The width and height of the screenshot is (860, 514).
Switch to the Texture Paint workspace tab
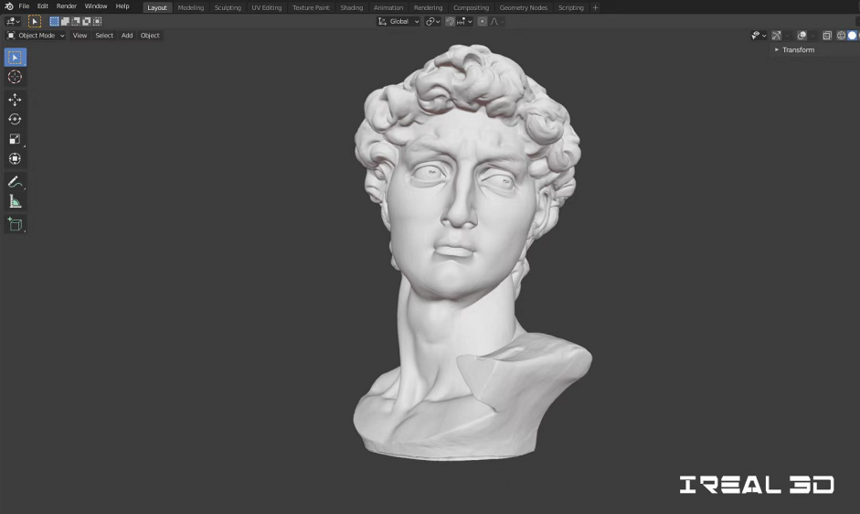point(311,8)
